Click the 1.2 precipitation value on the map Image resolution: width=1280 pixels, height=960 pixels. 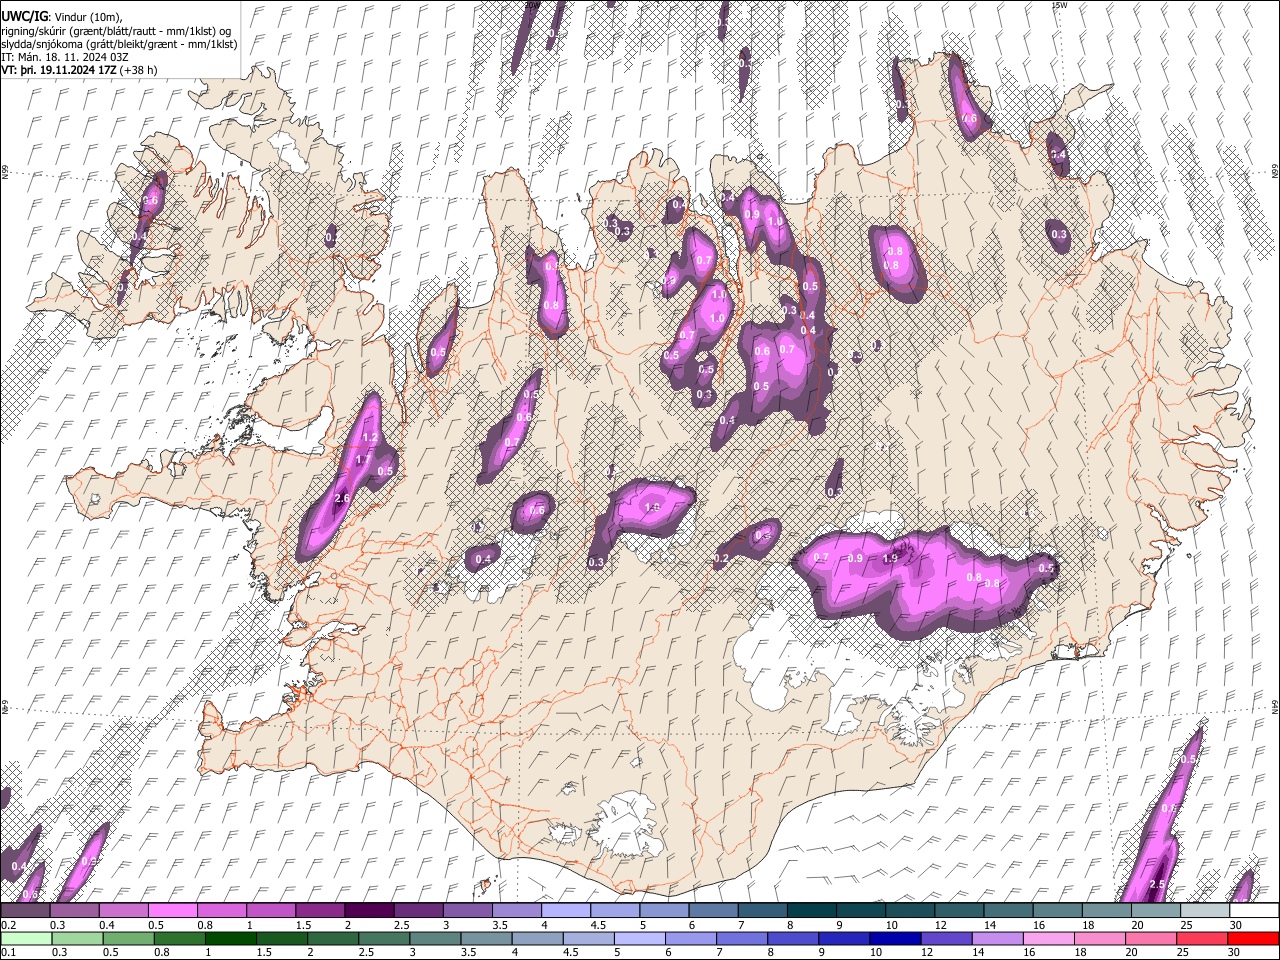[368, 437]
